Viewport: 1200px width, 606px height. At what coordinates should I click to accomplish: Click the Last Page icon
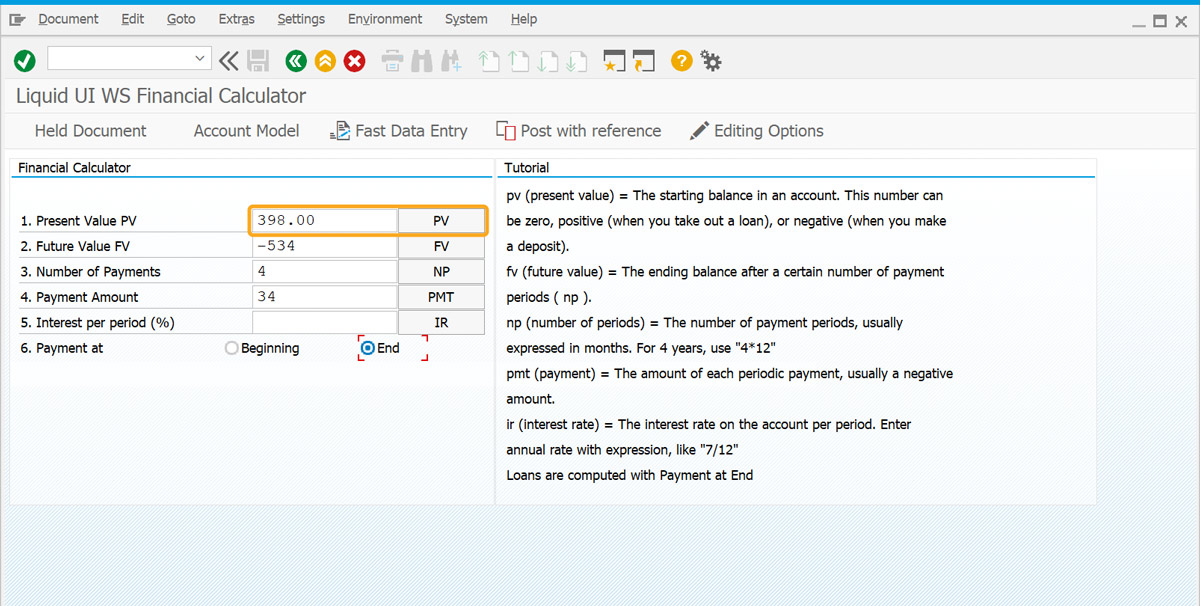point(575,61)
